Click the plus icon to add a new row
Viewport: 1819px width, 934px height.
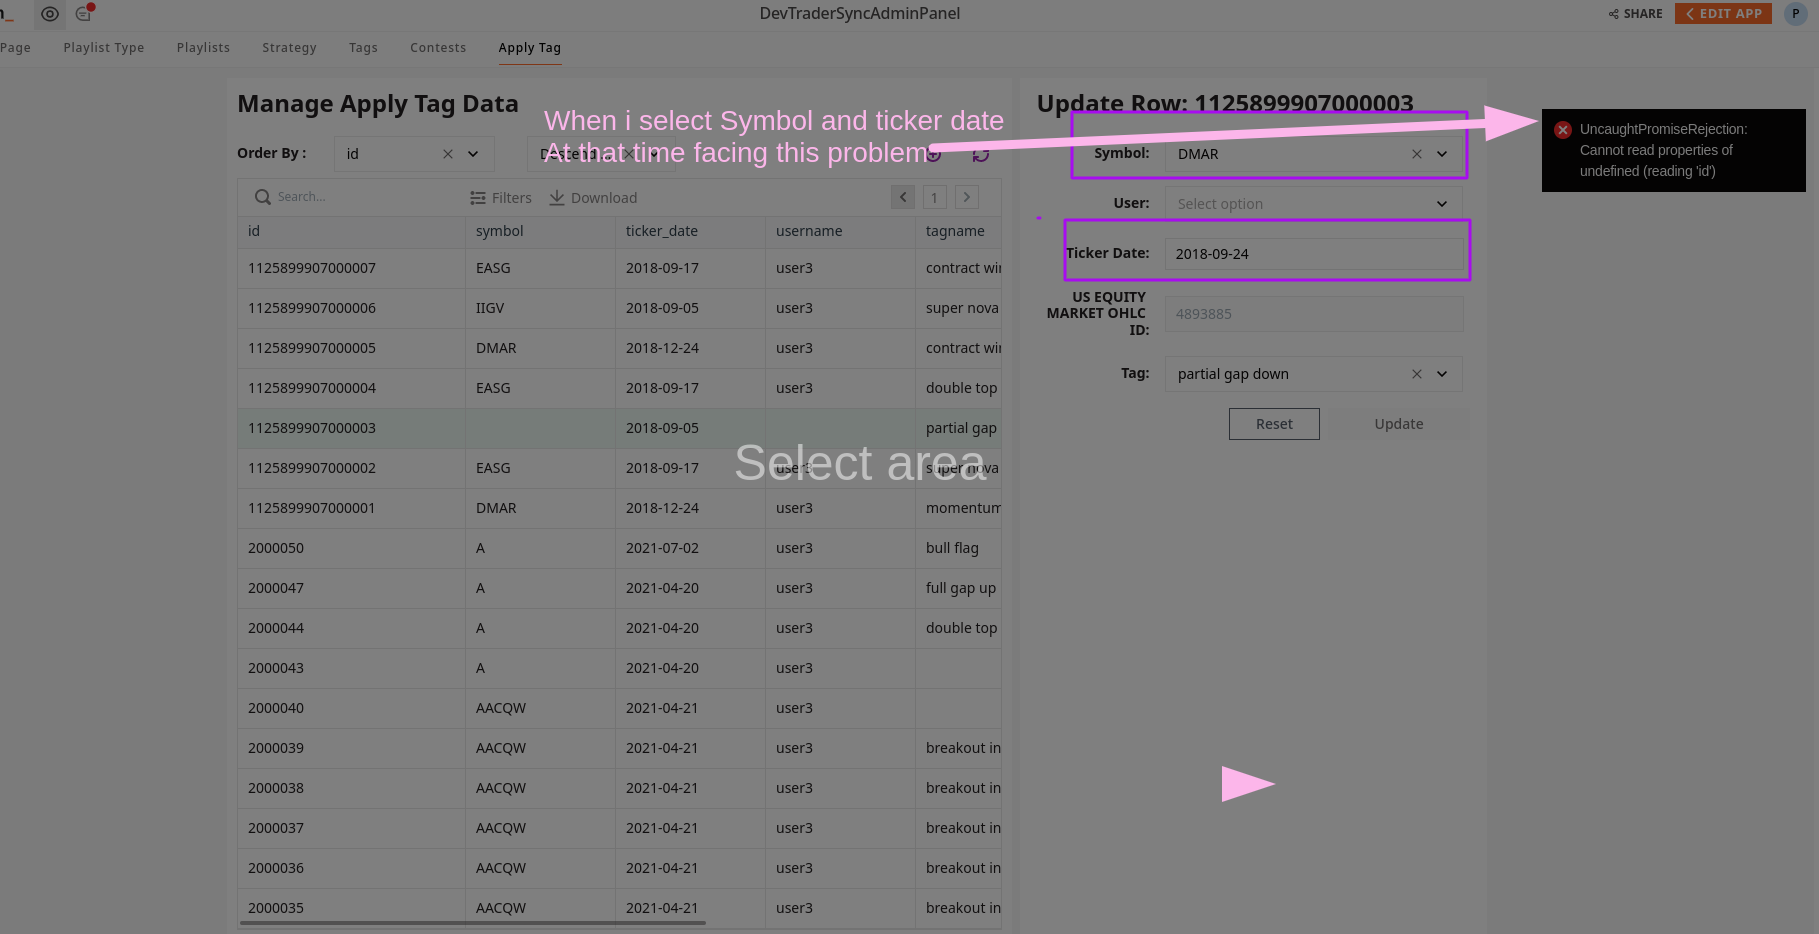pos(932,154)
